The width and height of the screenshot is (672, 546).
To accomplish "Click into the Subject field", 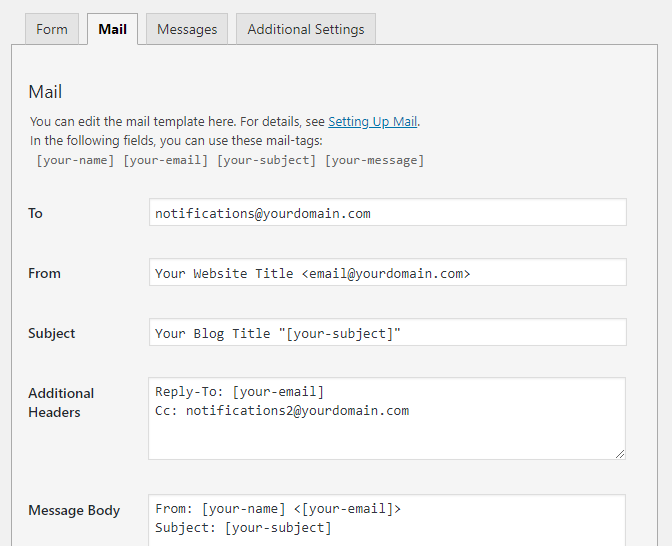I will 387,333.
